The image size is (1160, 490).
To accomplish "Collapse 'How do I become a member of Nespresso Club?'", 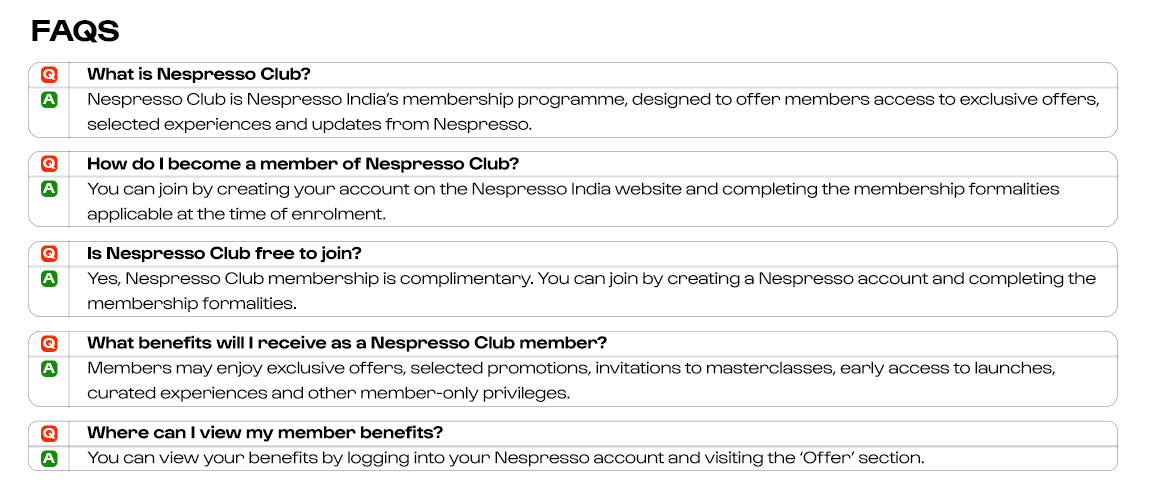I will pyautogui.click(x=573, y=164).
